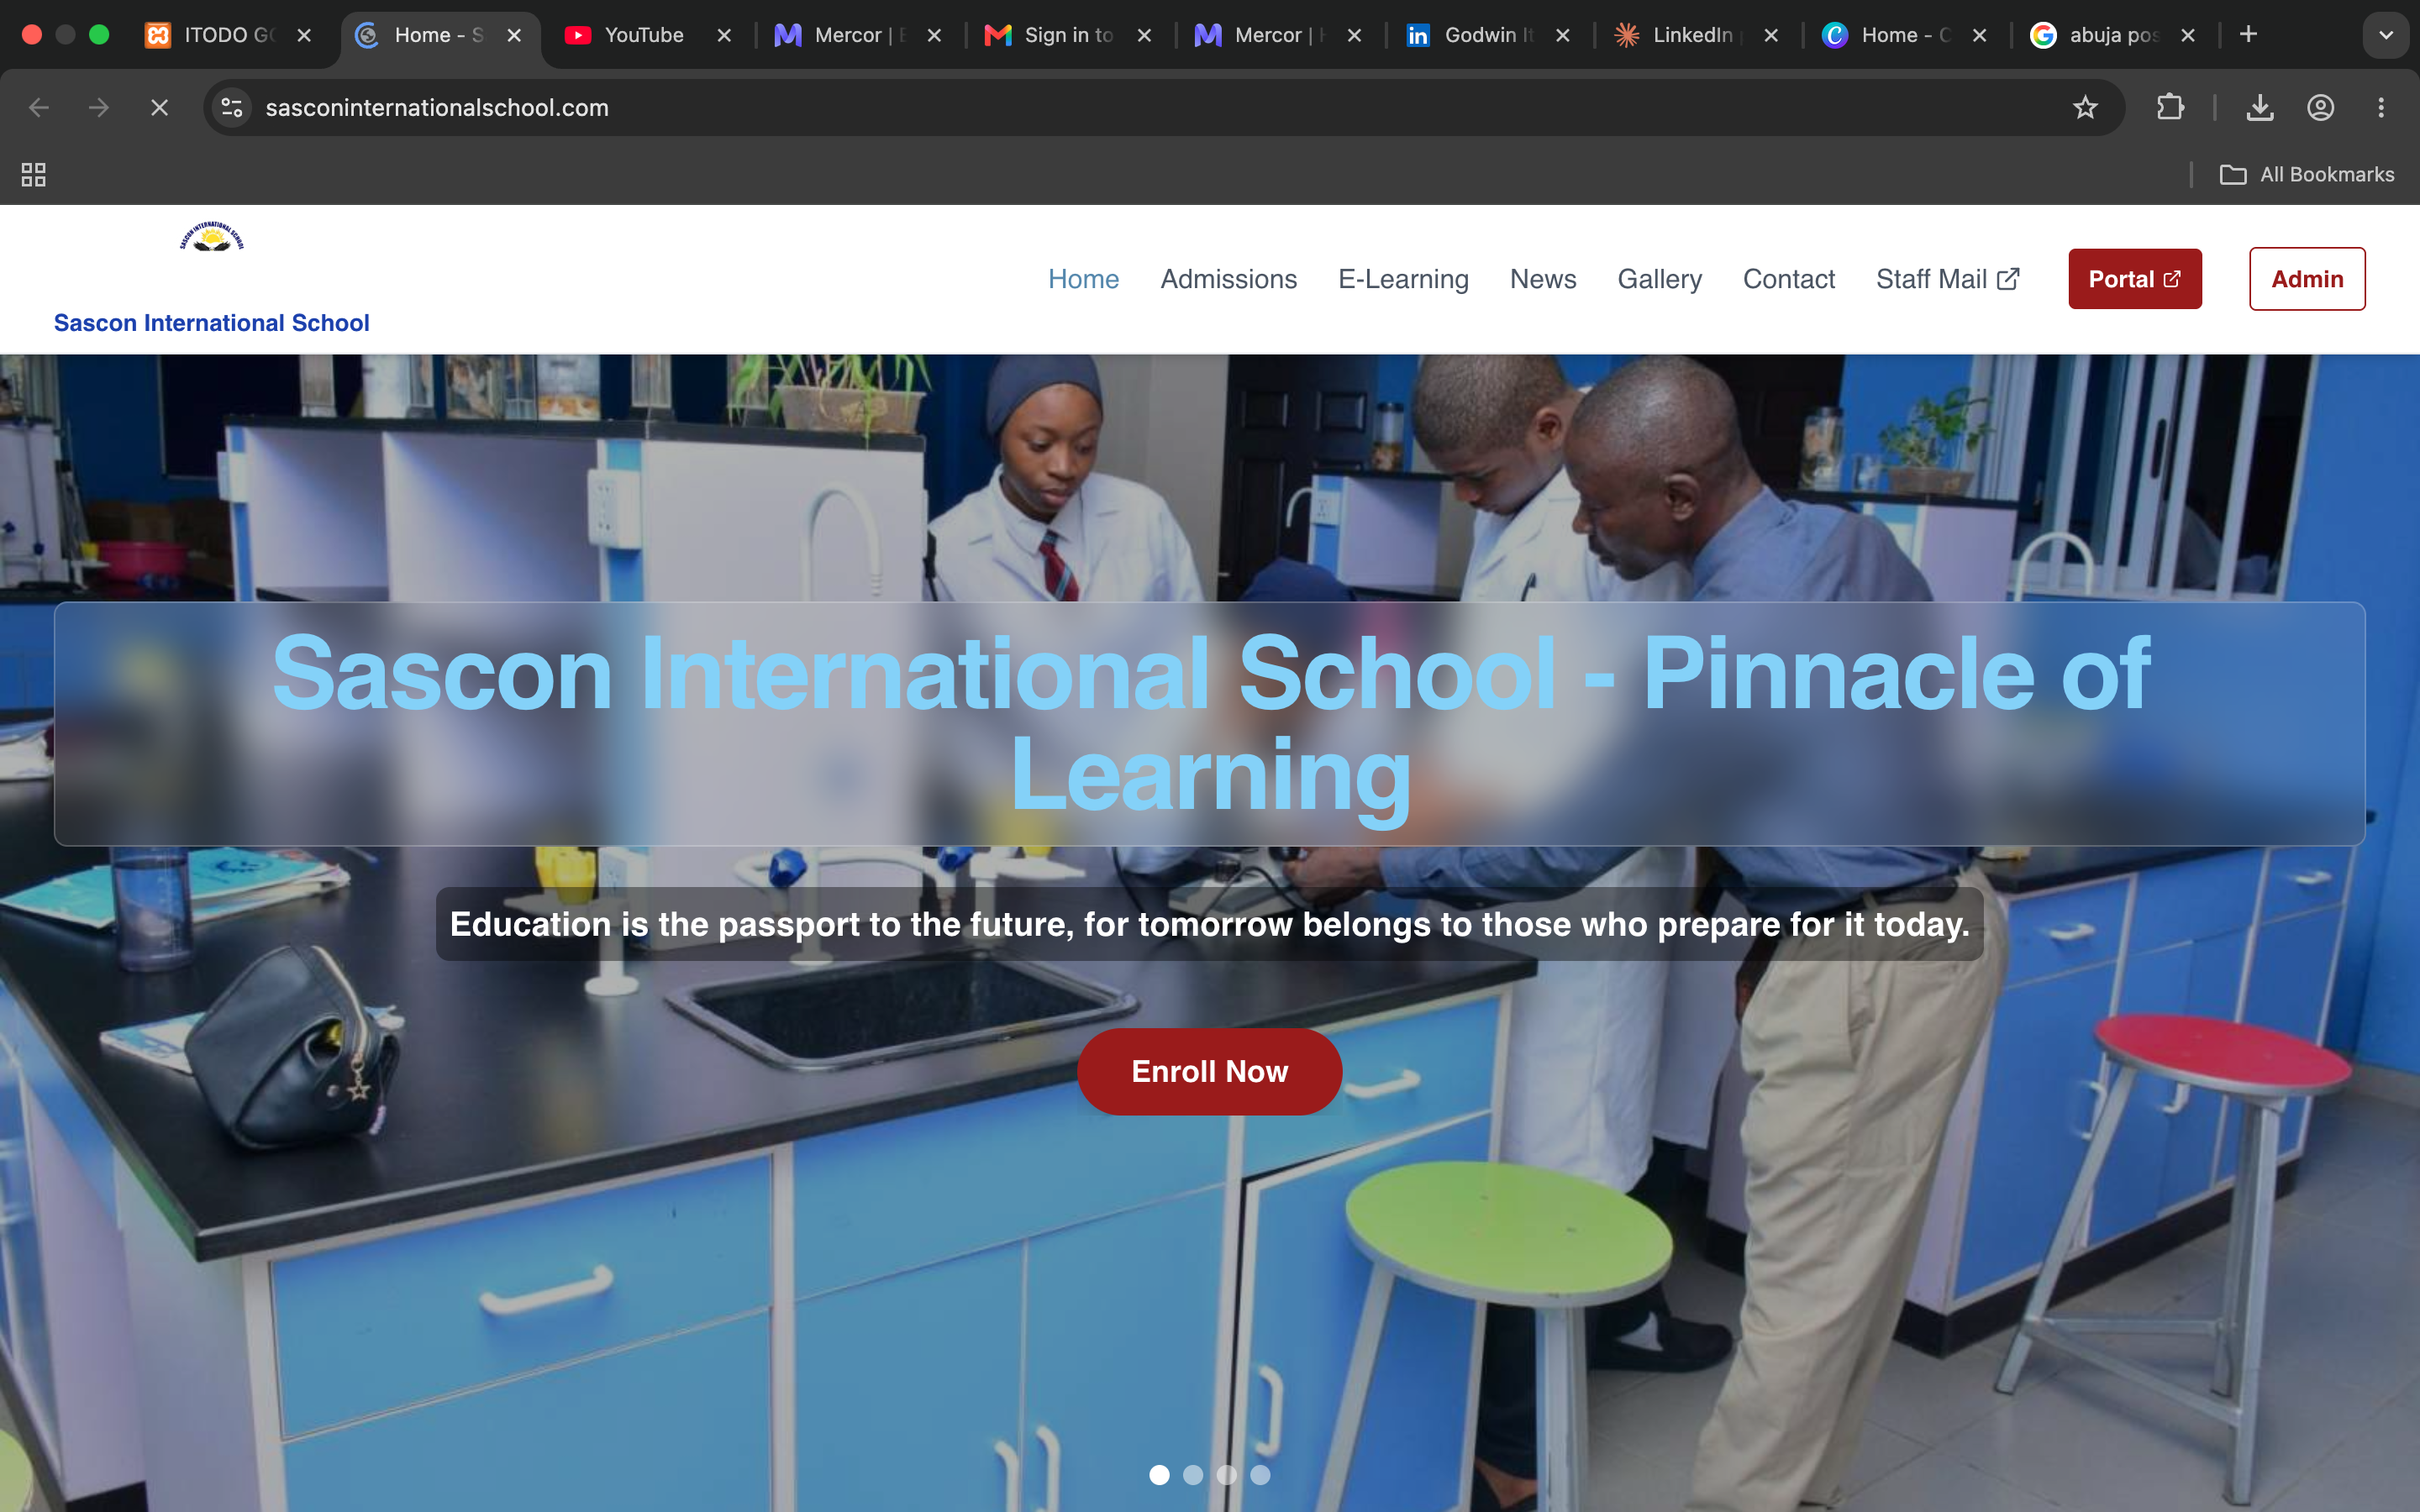Click the macOS yellow minimize window button
The width and height of the screenshot is (2420, 1512).
65,35
